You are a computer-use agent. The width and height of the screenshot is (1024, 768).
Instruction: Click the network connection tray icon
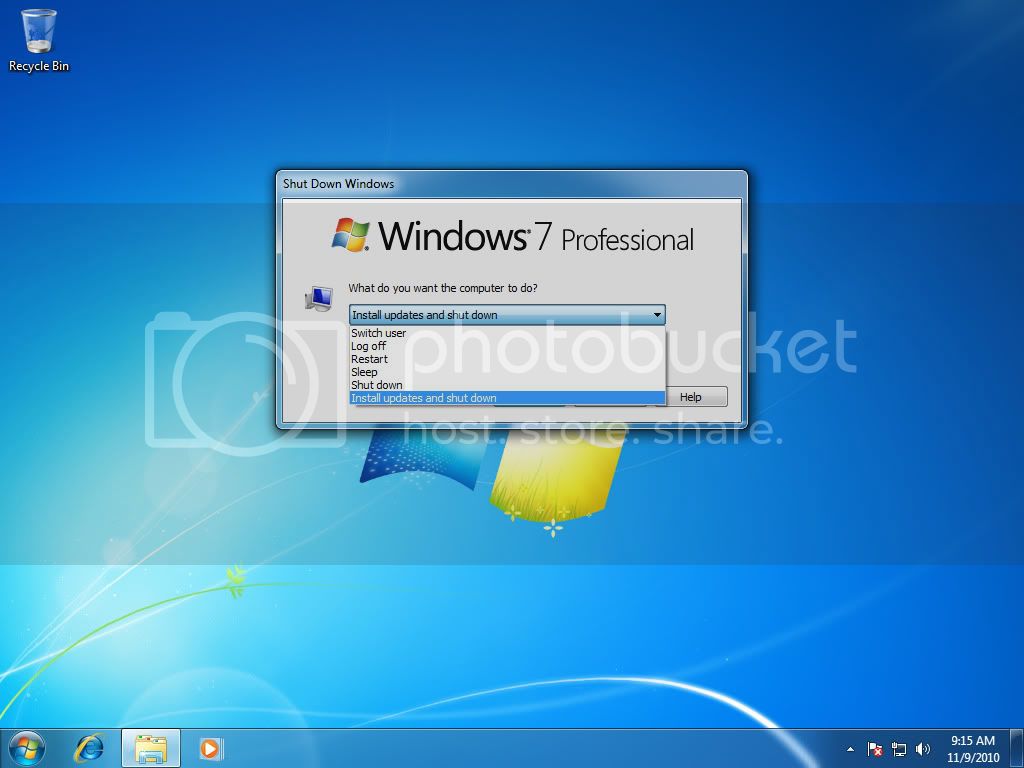coord(899,749)
